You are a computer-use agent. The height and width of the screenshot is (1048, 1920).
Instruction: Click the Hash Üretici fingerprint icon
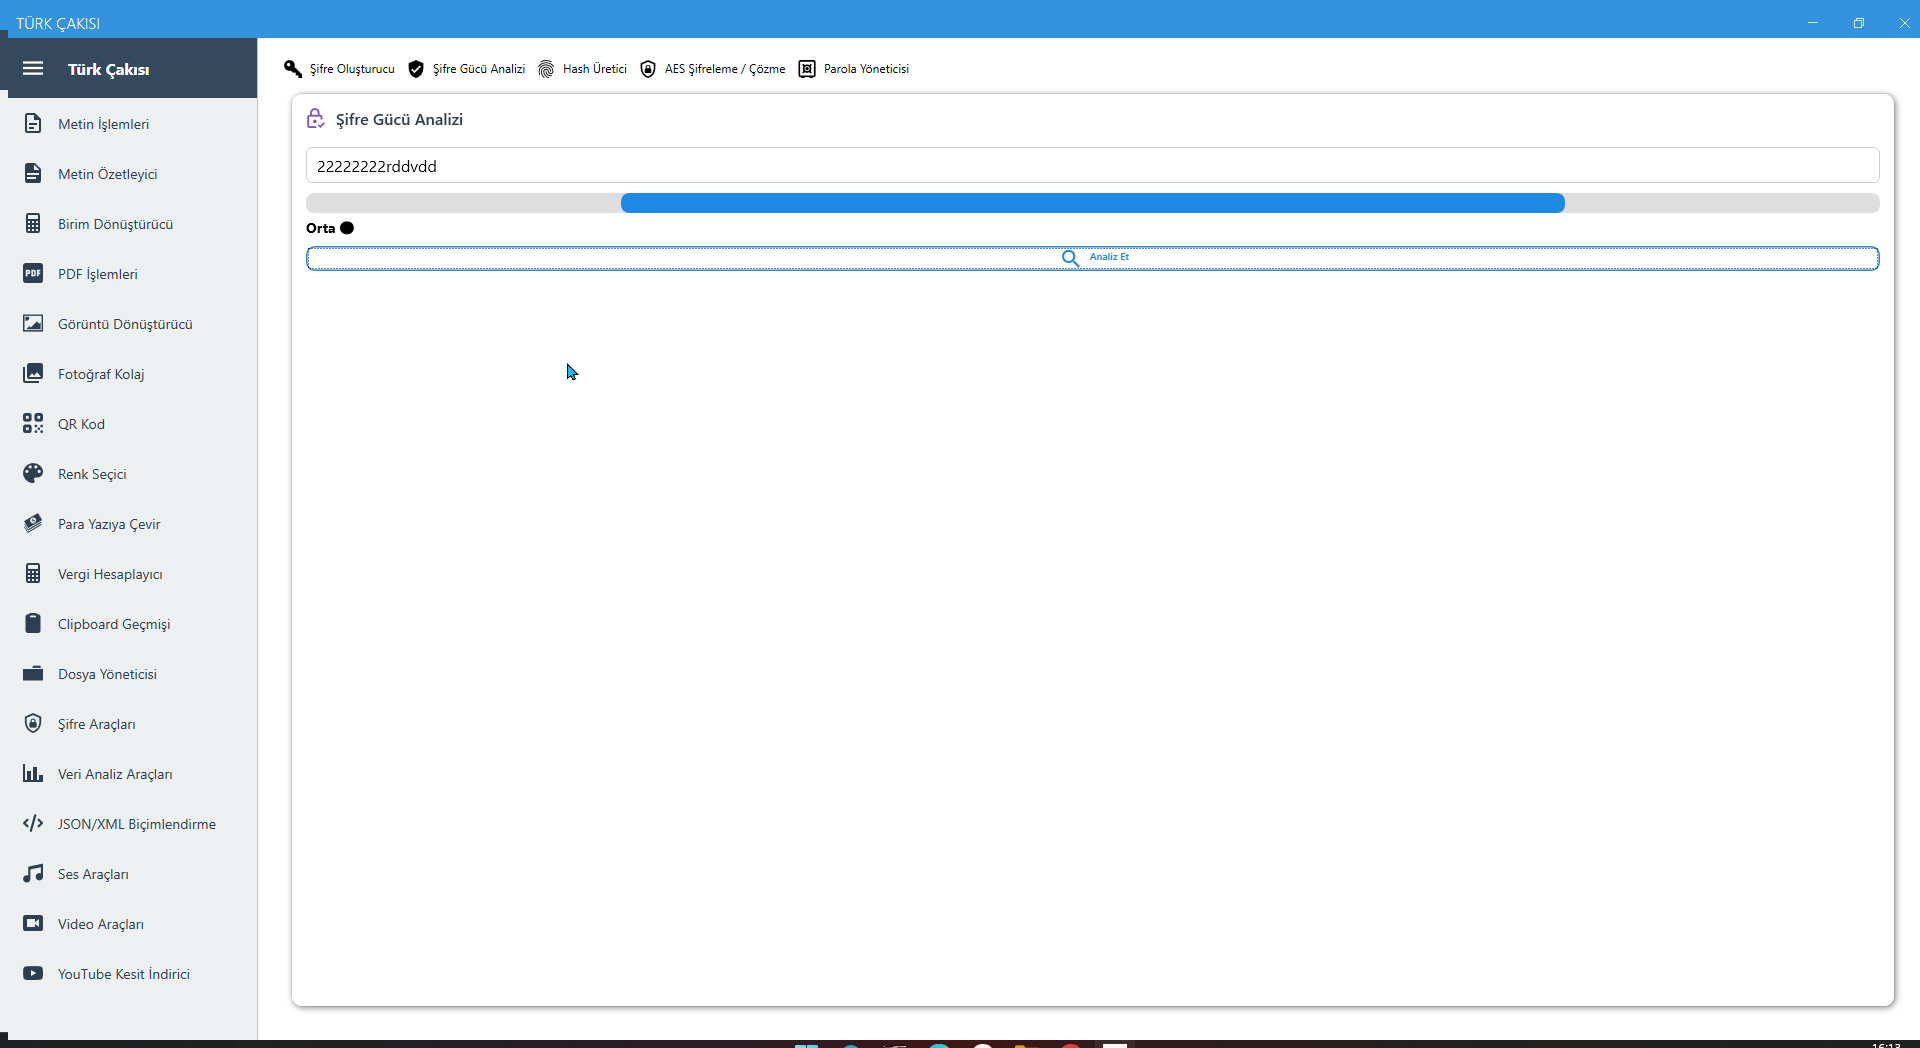coord(546,69)
